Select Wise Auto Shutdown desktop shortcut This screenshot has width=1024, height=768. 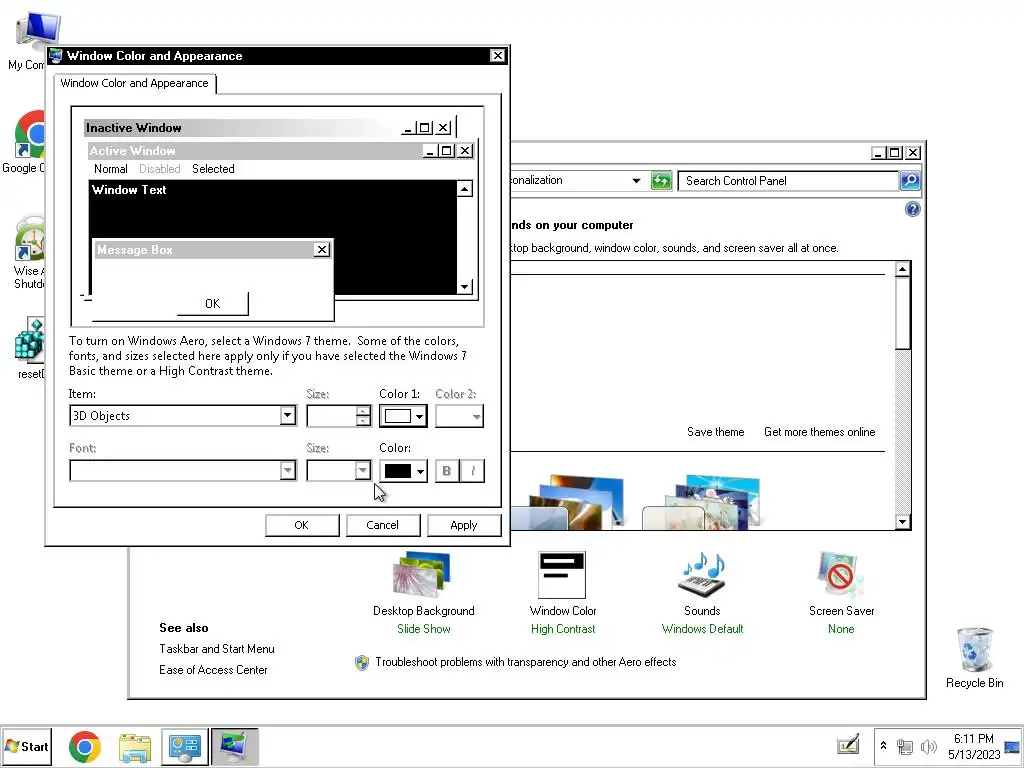(x=28, y=252)
